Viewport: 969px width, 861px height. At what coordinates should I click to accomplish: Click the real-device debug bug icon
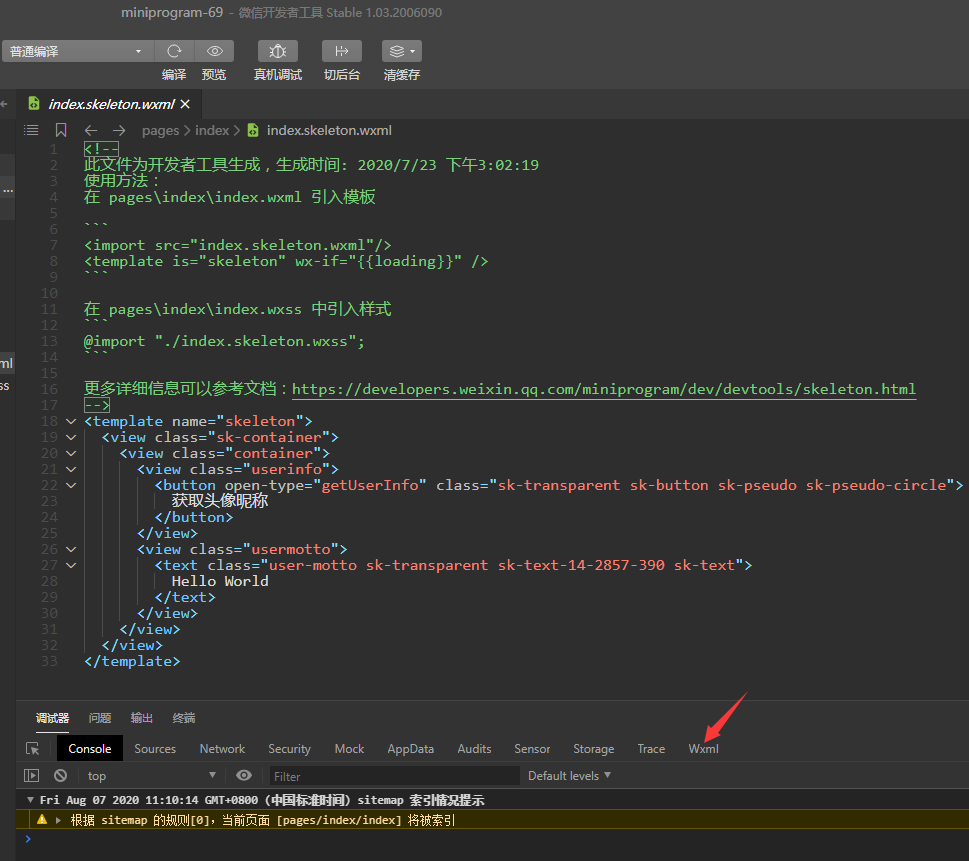click(277, 51)
